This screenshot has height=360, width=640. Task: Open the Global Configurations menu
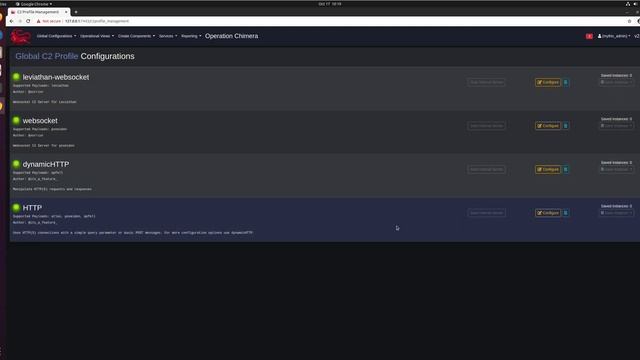pyautogui.click(x=56, y=36)
